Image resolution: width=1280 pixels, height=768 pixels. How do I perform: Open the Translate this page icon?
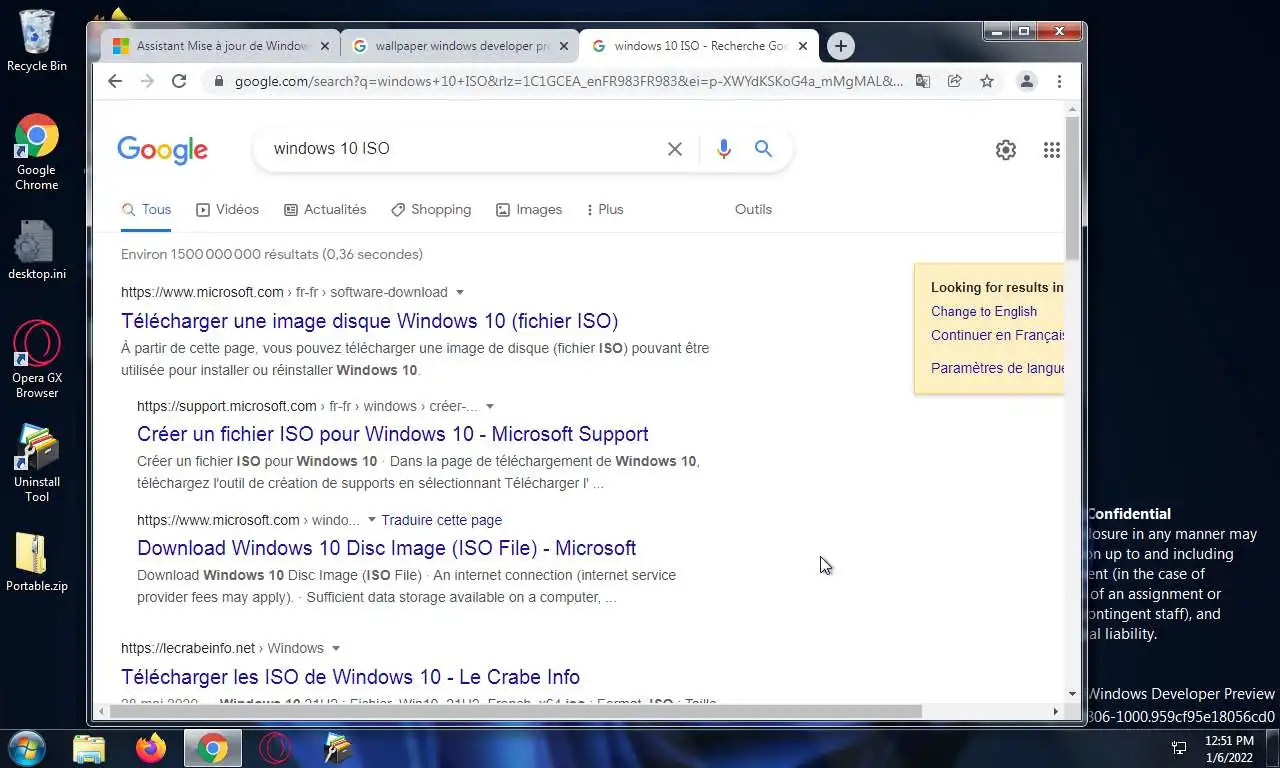pos(923,81)
